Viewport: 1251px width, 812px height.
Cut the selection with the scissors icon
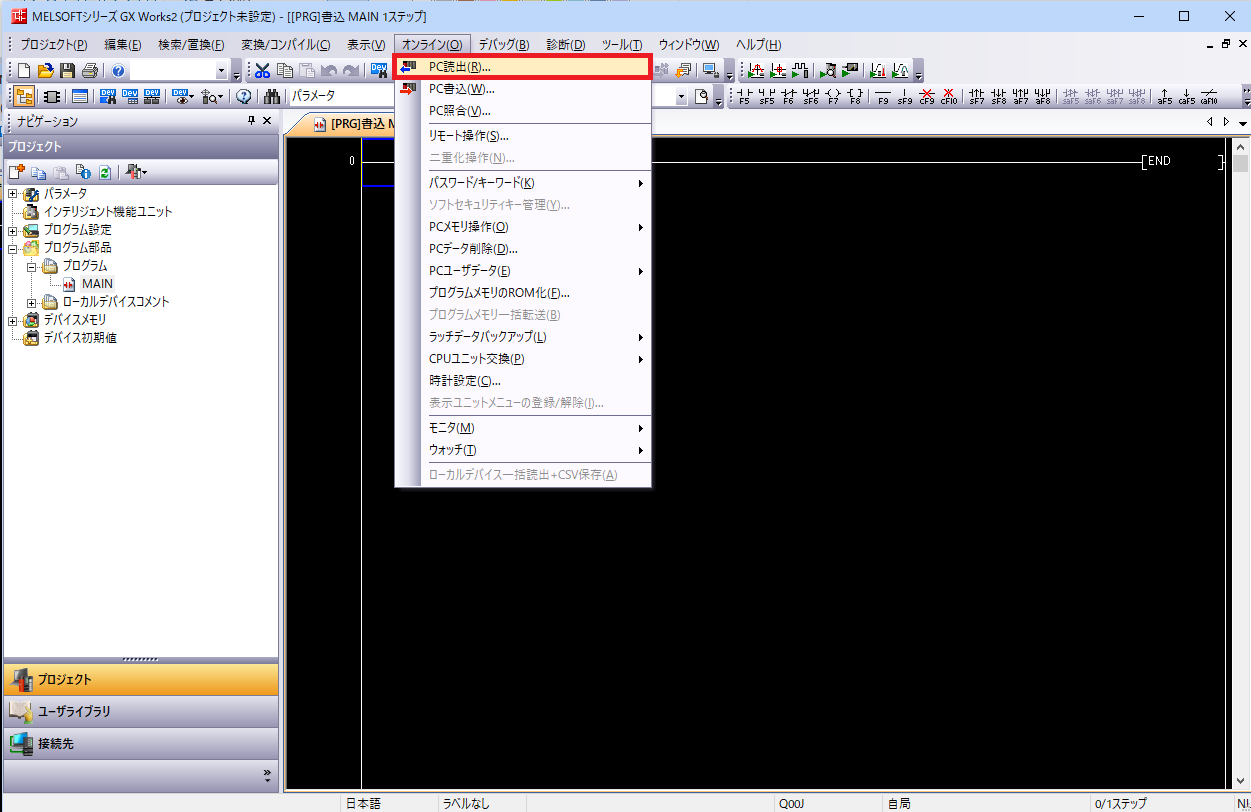click(262, 71)
